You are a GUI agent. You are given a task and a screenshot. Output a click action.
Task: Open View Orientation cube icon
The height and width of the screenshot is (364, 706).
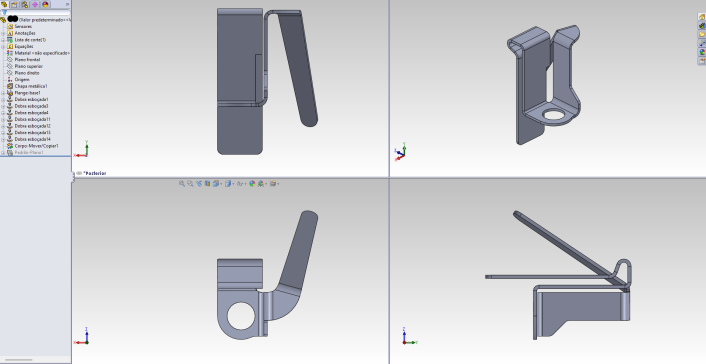[216, 184]
